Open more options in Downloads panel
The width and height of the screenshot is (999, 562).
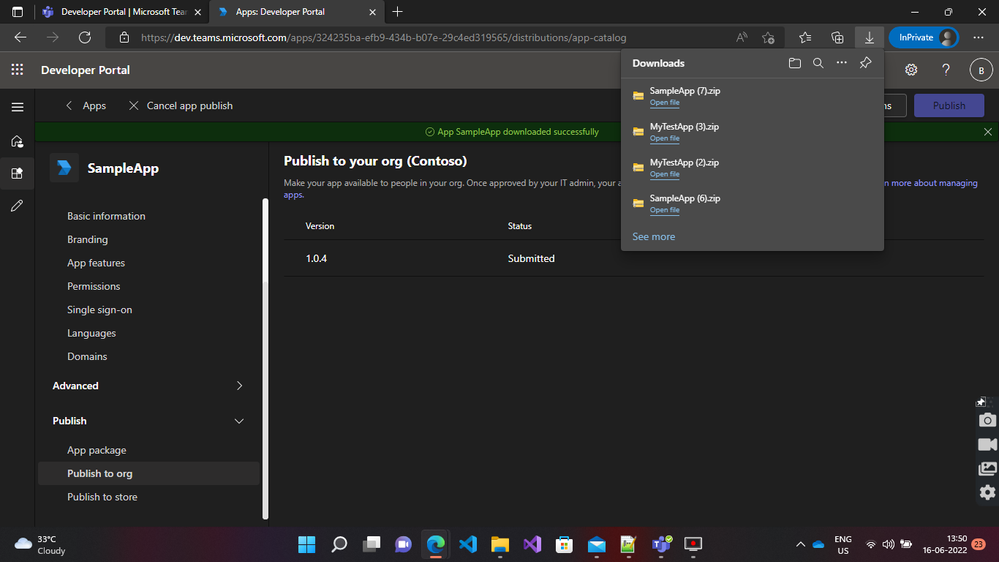(x=842, y=63)
